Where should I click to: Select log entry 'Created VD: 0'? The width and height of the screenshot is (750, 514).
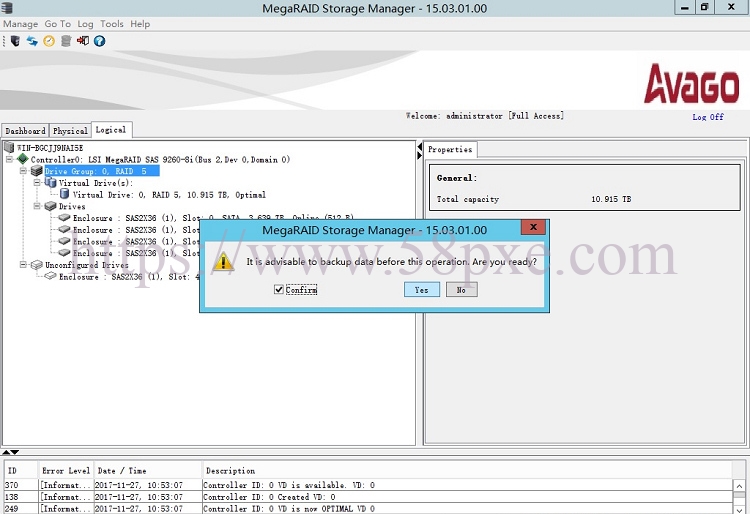[x=368, y=497]
